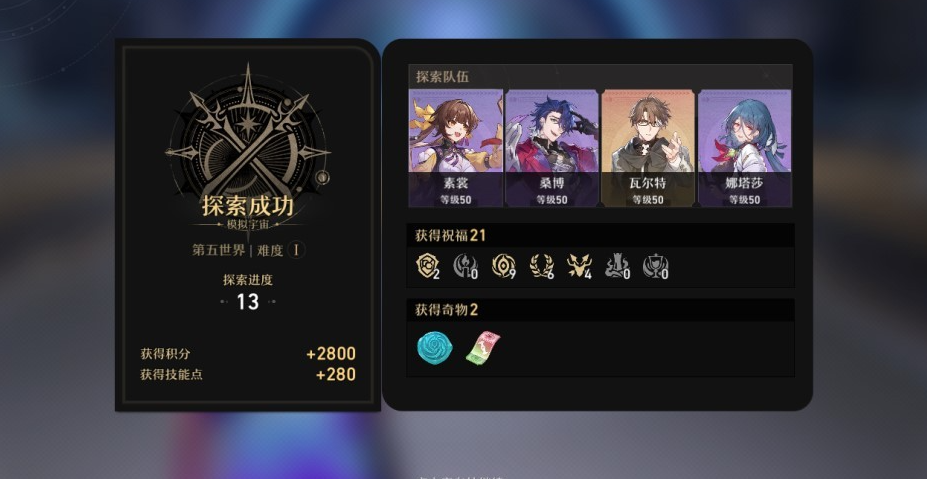Image resolution: width=927 pixels, height=479 pixels.
Task: Select the grey candle flame blessing icon
Action: tap(465, 266)
